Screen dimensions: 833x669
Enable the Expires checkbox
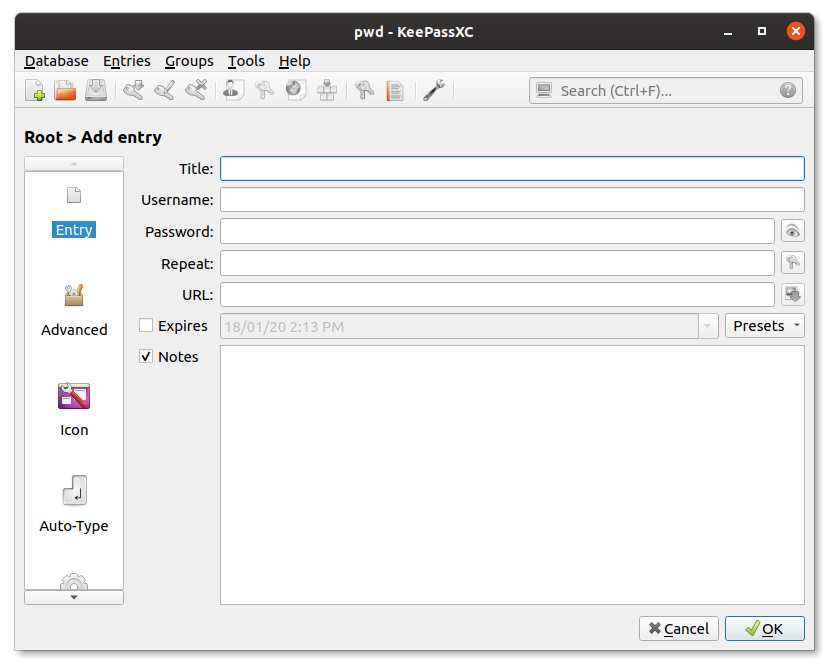[147, 326]
